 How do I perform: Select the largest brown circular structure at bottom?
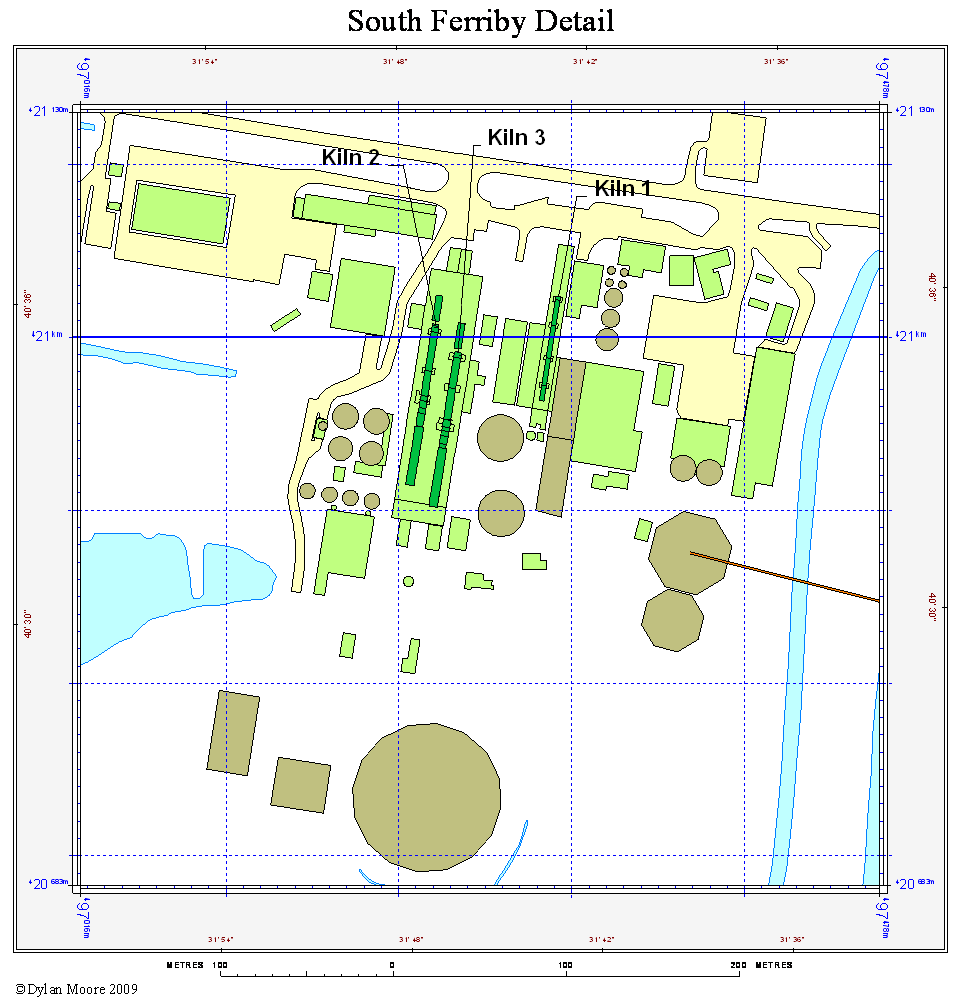click(x=427, y=796)
